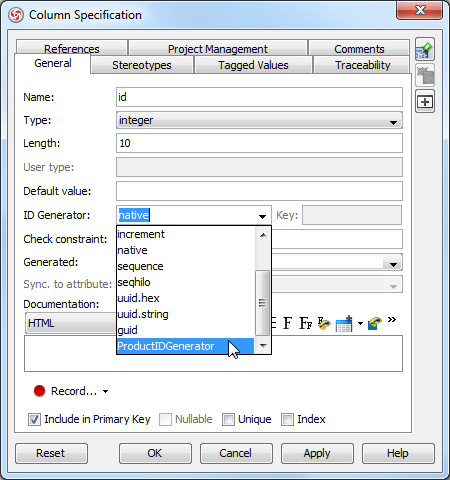Switch to the Comments tab
Screen dimensions: 450x480
click(x=359, y=49)
